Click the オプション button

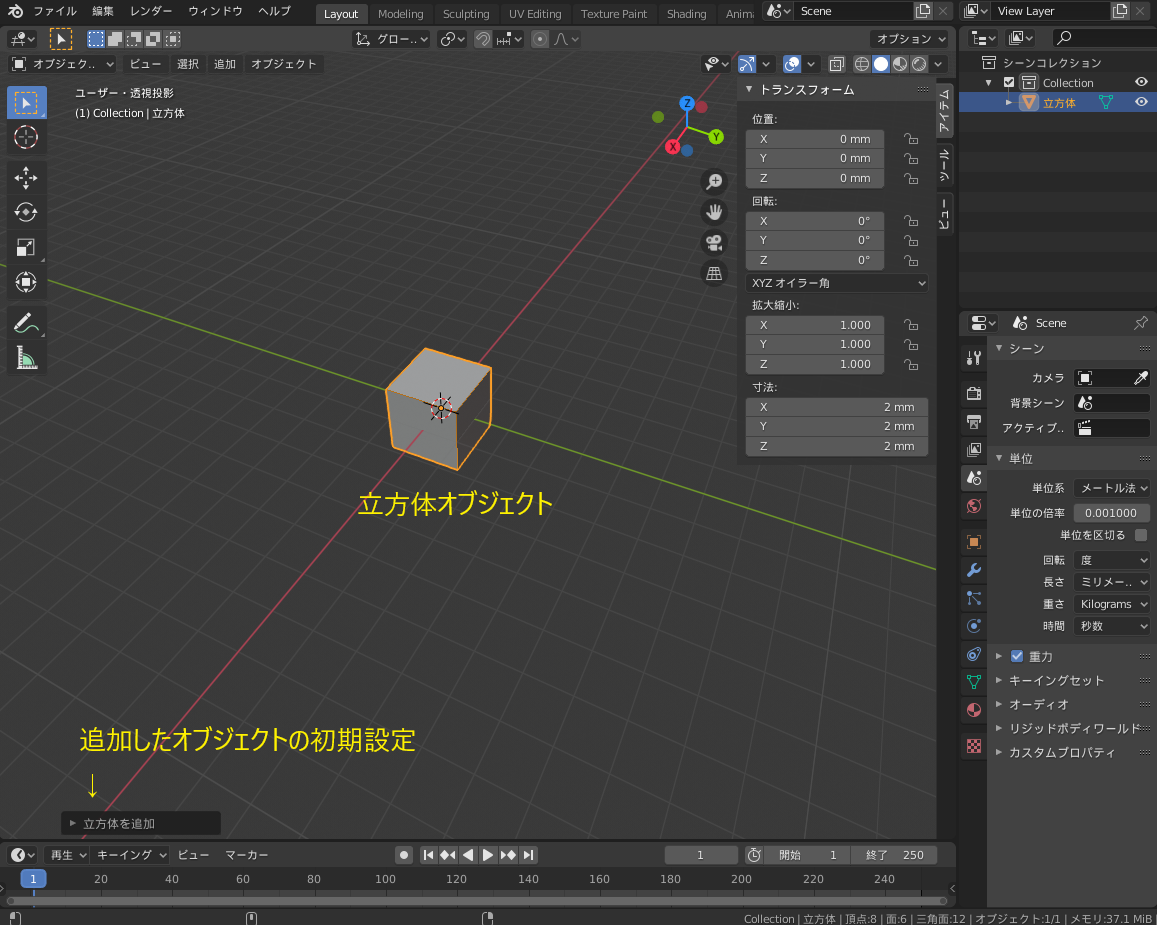tap(910, 39)
